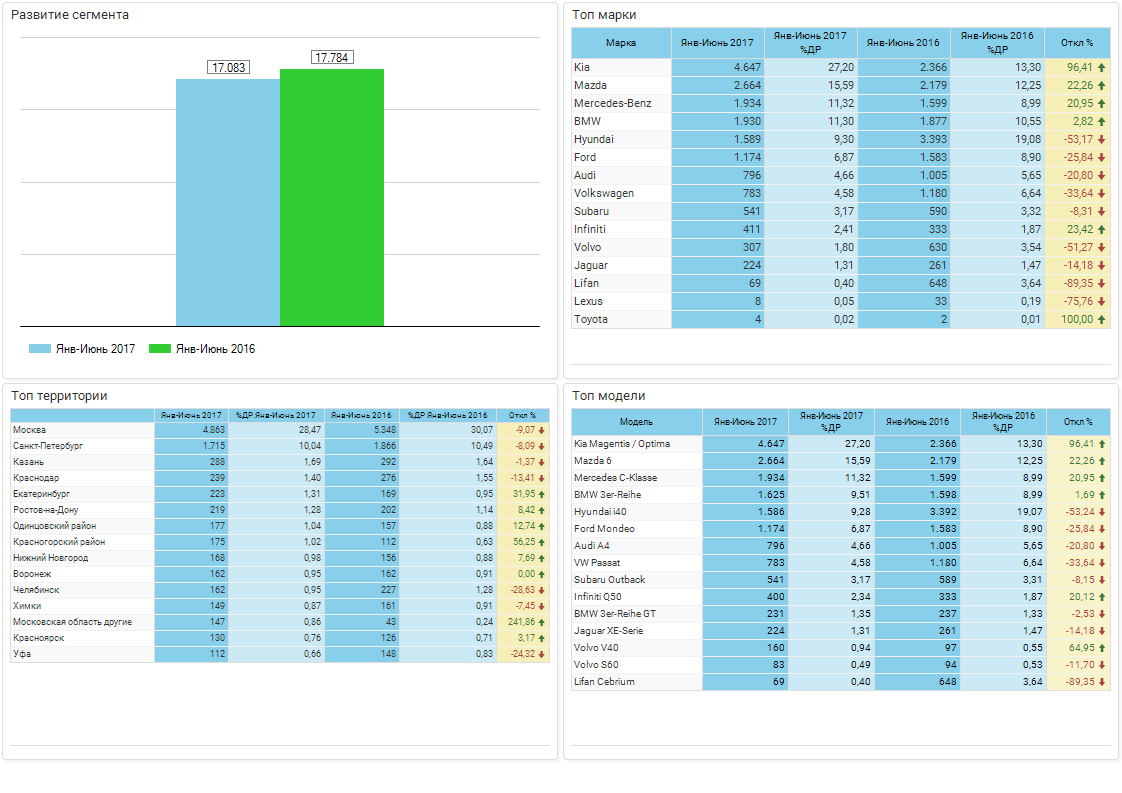Click the Откл % header in Топ модели

(1078, 422)
